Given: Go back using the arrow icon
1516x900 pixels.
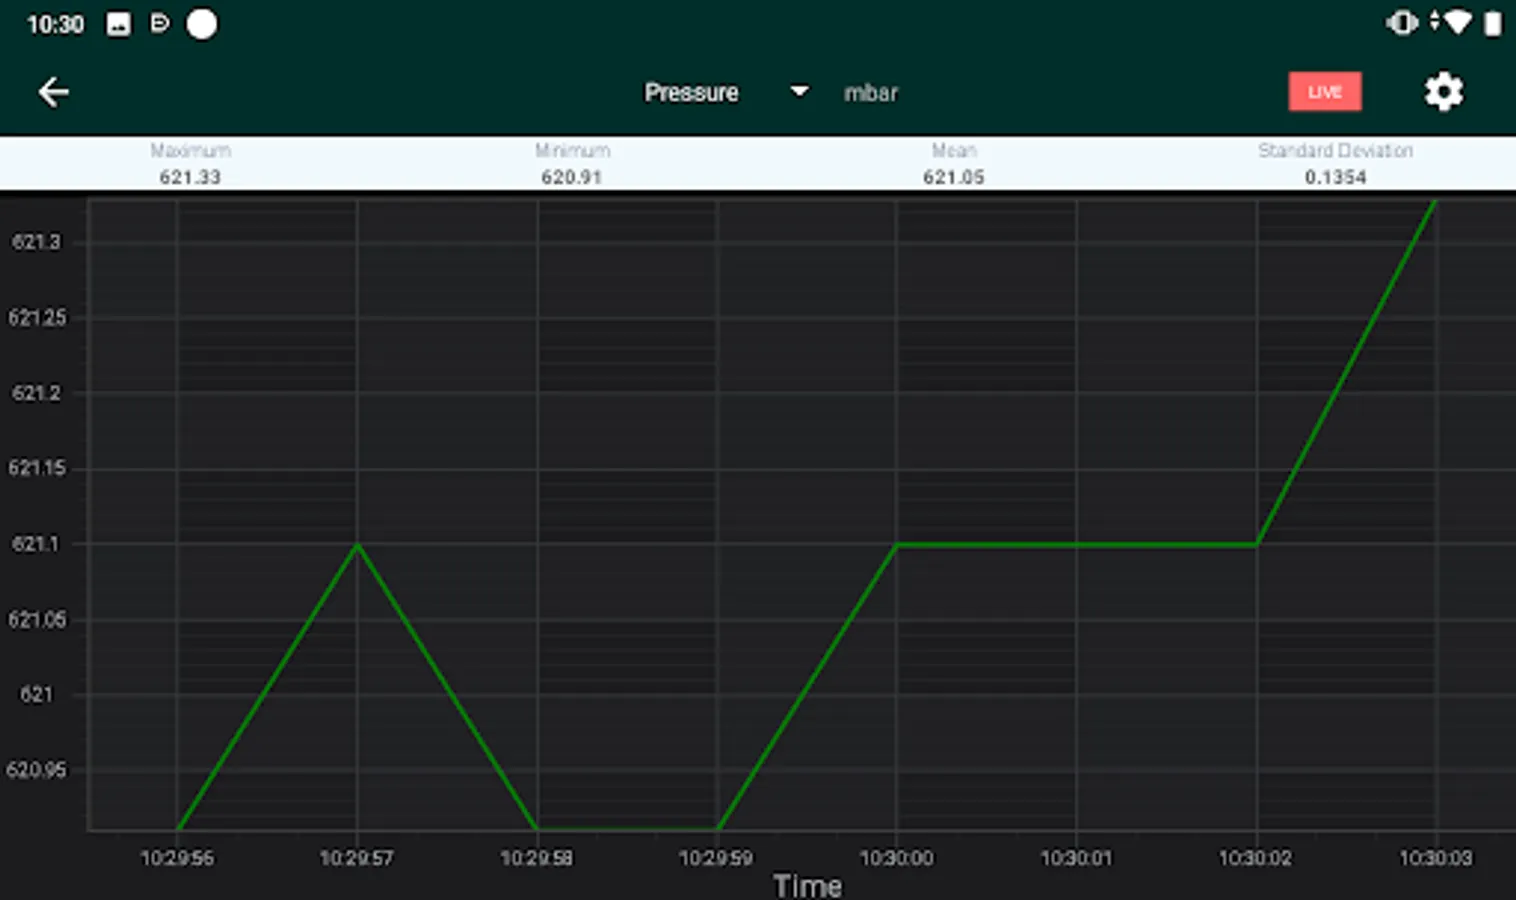Looking at the screenshot, I should tap(53, 92).
